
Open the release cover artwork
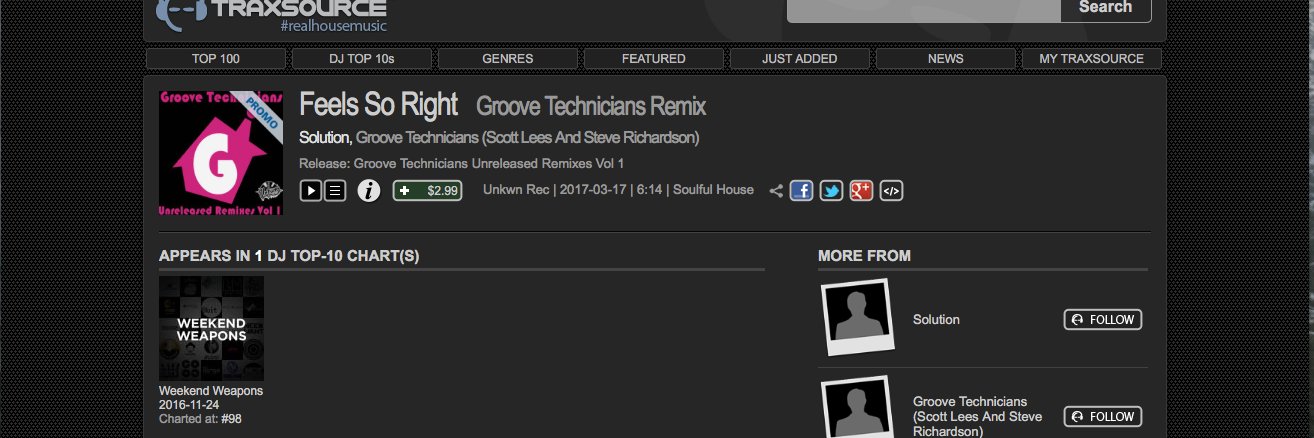coord(221,152)
